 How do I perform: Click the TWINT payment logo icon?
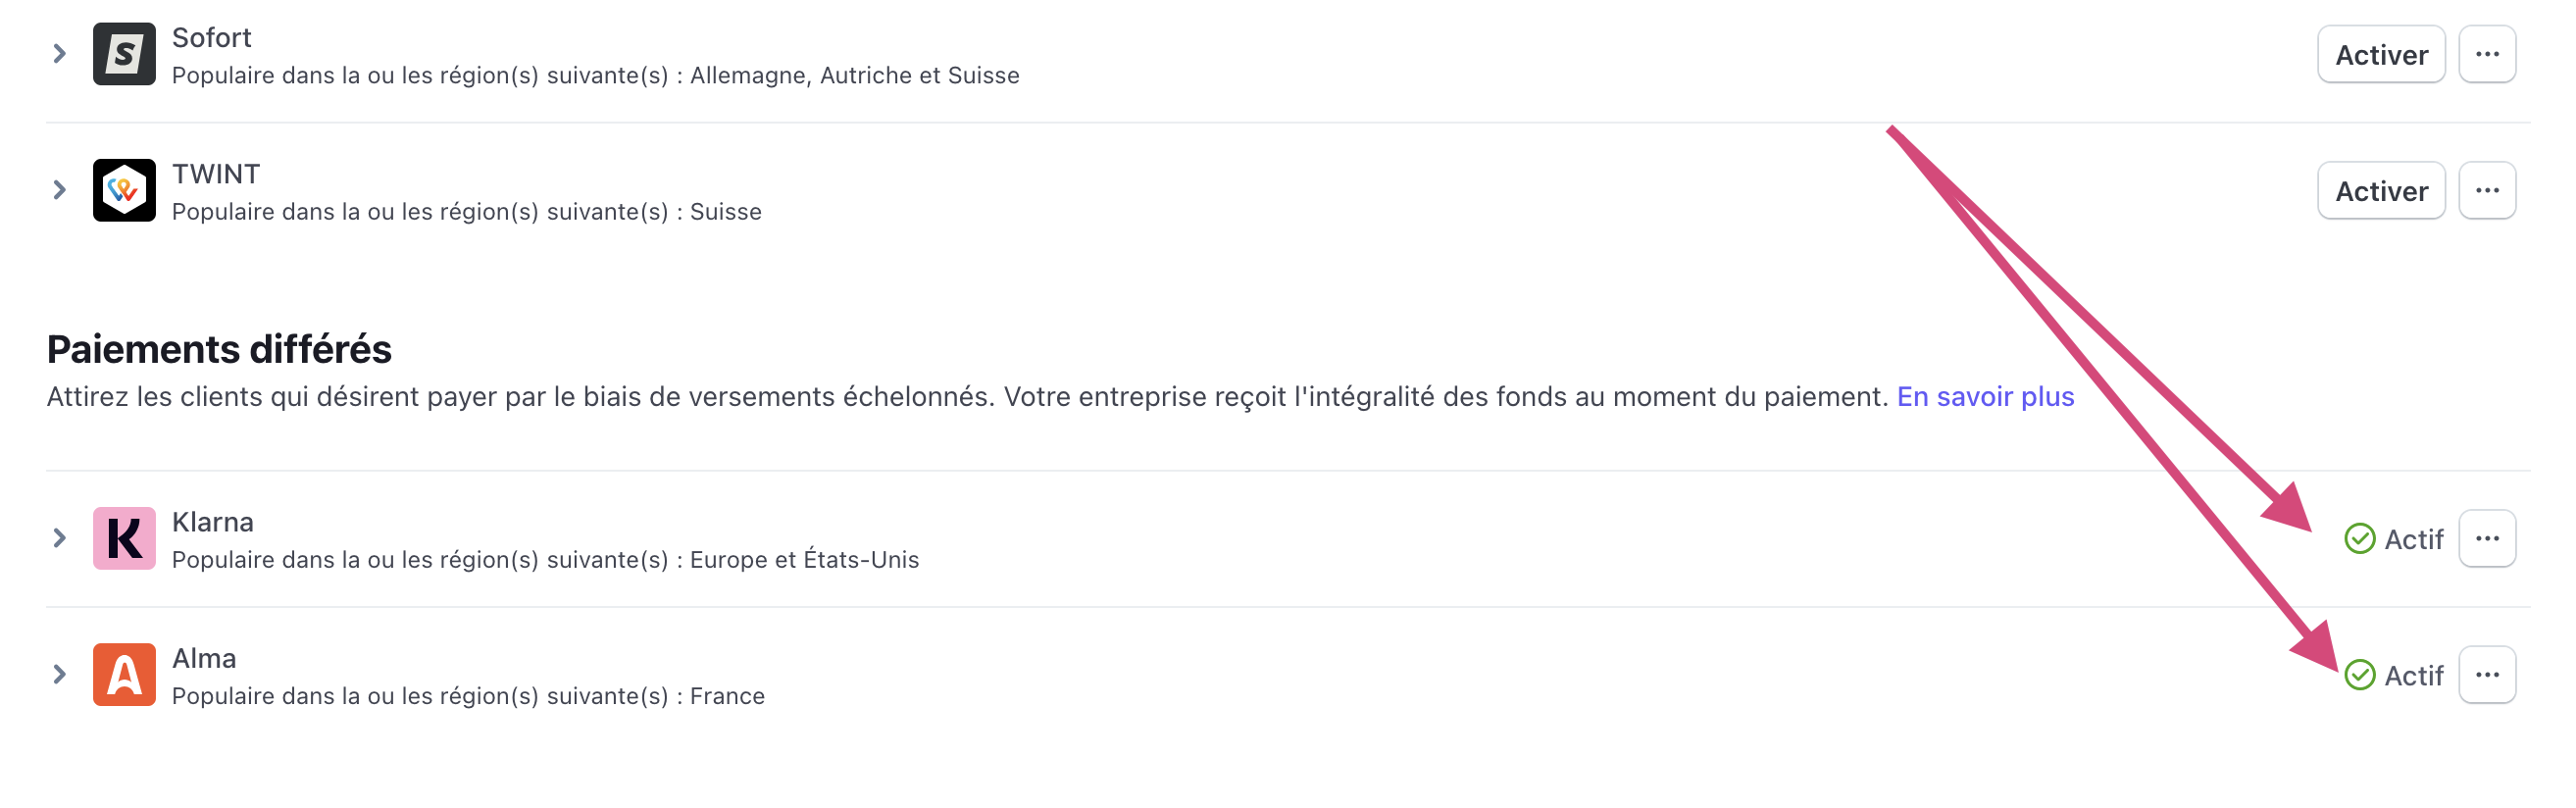[124, 190]
